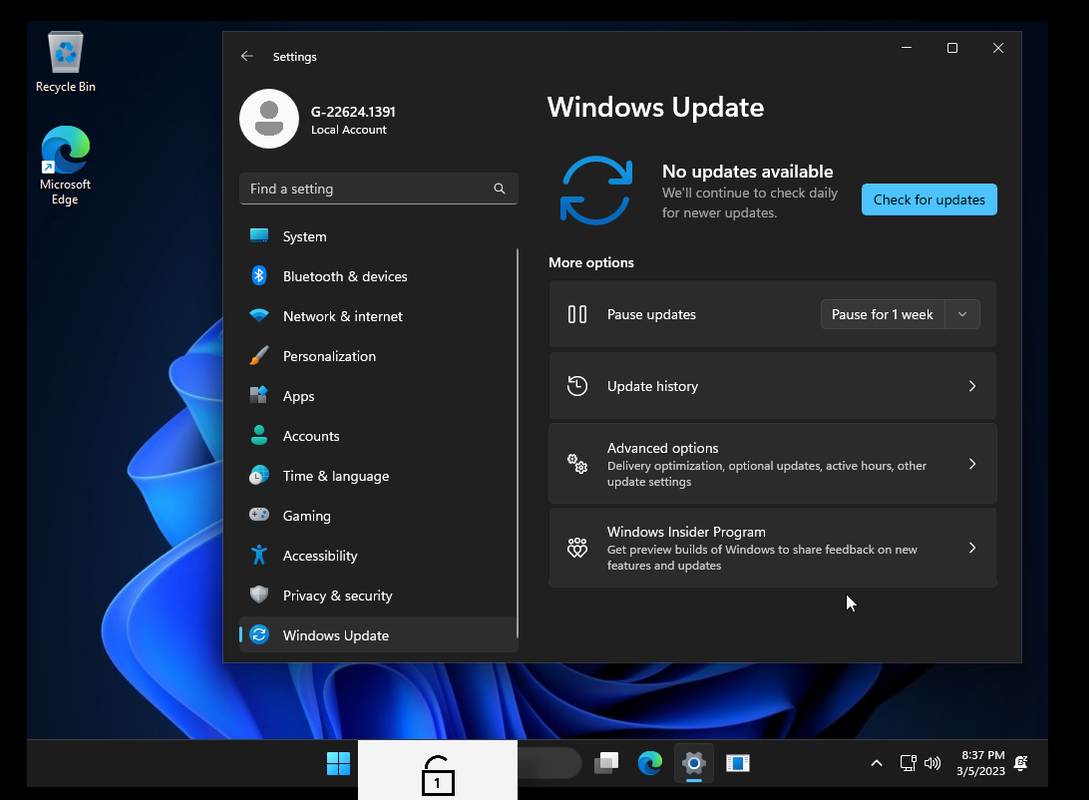The width and height of the screenshot is (1089, 800).
Task: Click the Bluetooth icon in sidebar
Action: point(259,276)
